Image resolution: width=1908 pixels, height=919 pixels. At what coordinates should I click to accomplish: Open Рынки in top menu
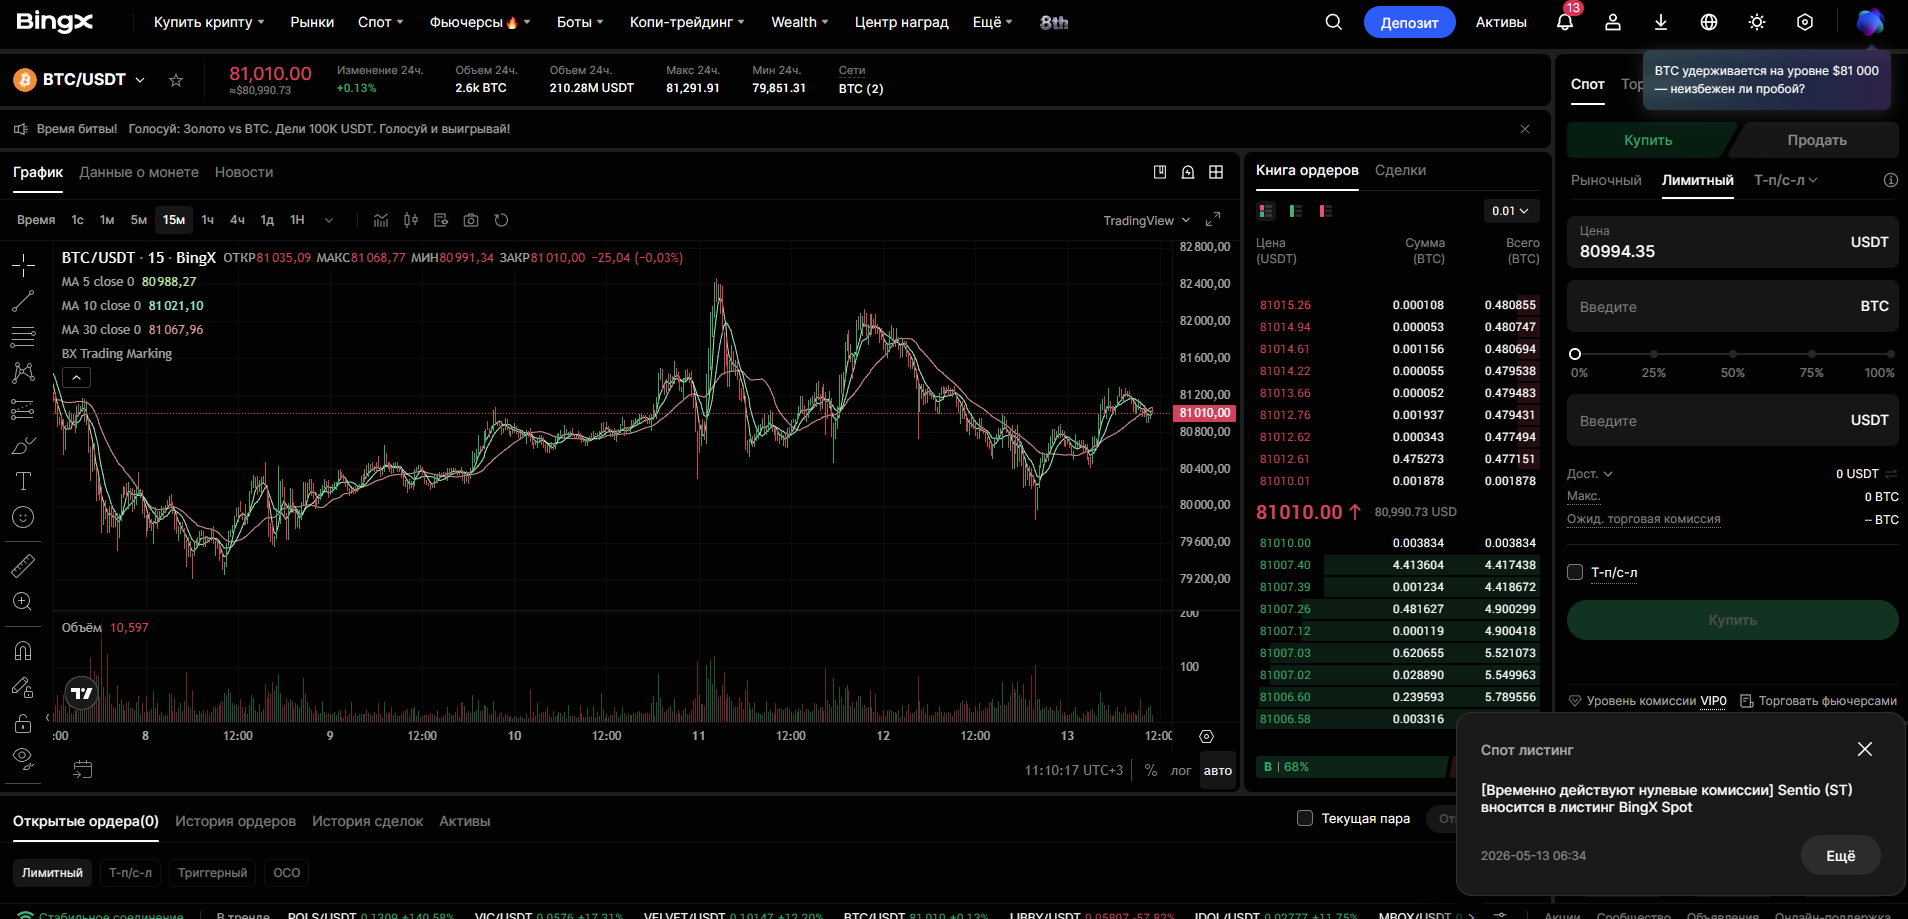click(x=312, y=22)
